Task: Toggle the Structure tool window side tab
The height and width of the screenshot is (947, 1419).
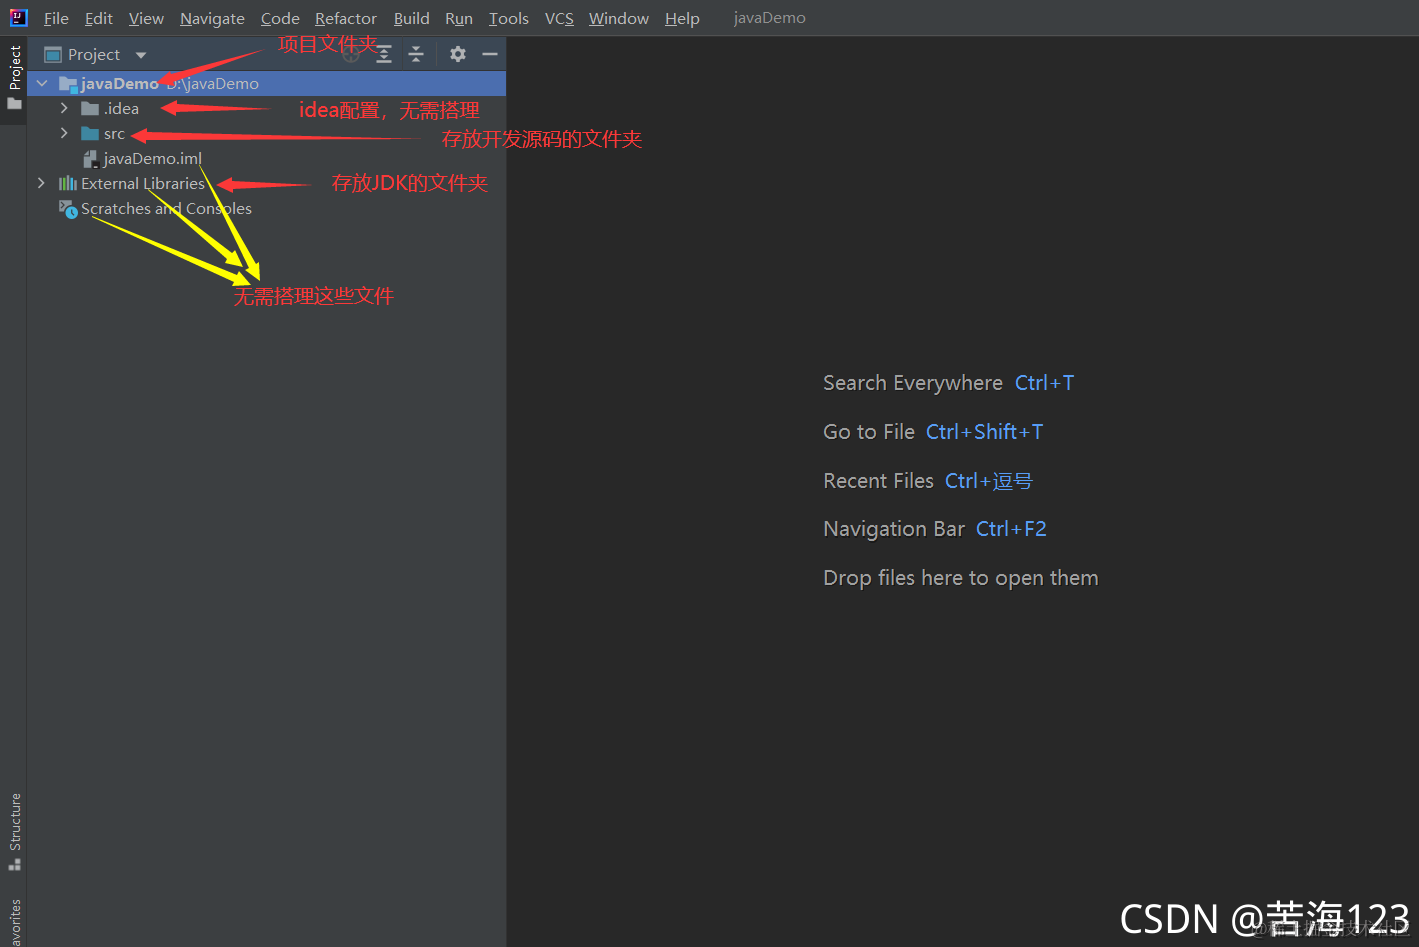Action: (x=14, y=832)
